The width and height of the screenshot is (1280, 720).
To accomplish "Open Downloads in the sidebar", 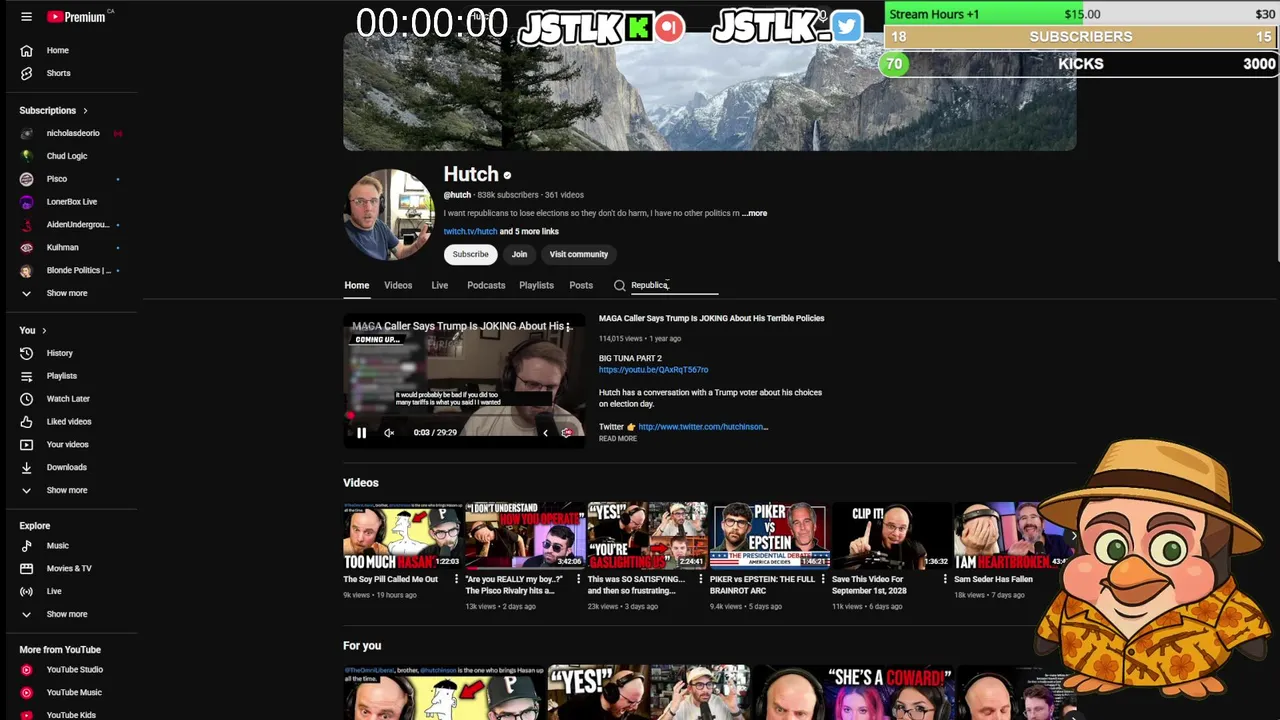I will (x=66, y=467).
